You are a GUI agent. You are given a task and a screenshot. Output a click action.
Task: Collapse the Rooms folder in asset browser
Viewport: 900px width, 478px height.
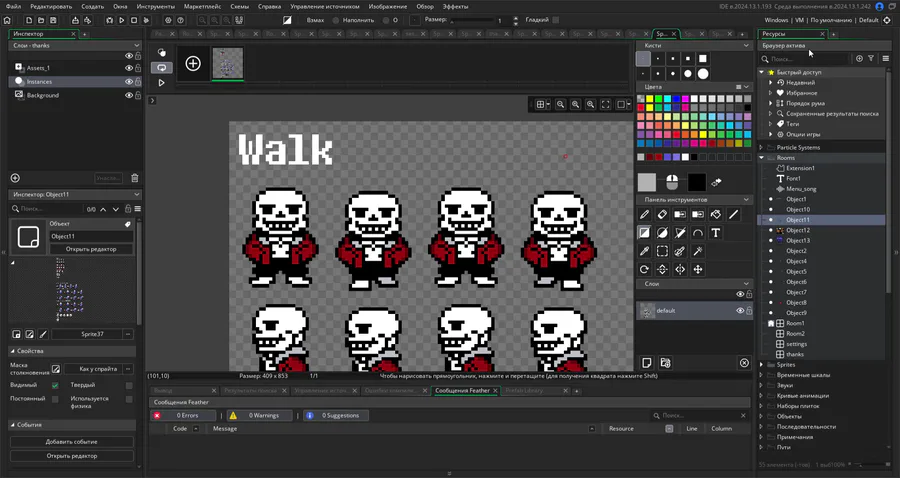(762, 158)
